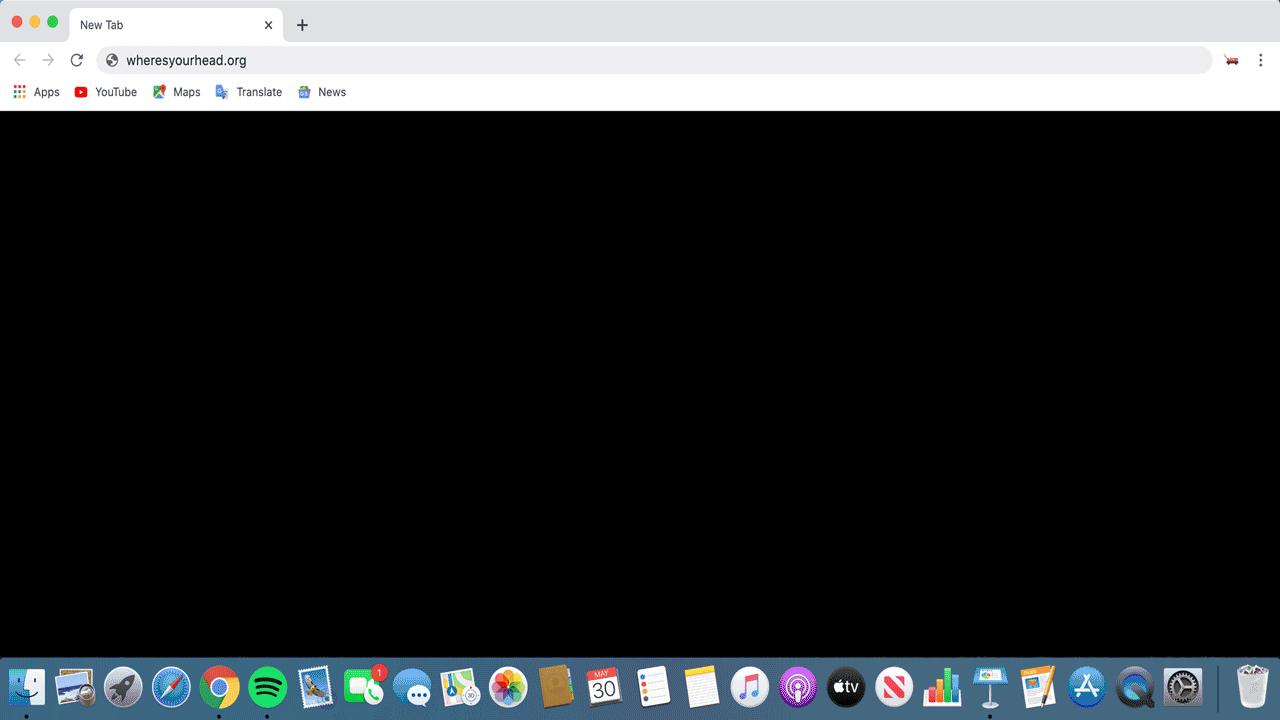Open Finder in the dock
Viewport: 1280px width, 720px height.
coord(27,687)
